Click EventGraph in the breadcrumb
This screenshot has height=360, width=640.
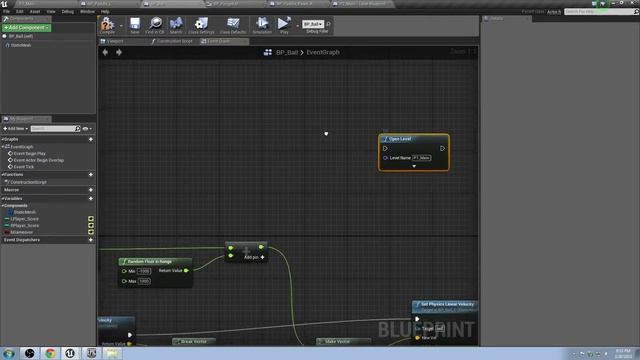coord(323,52)
